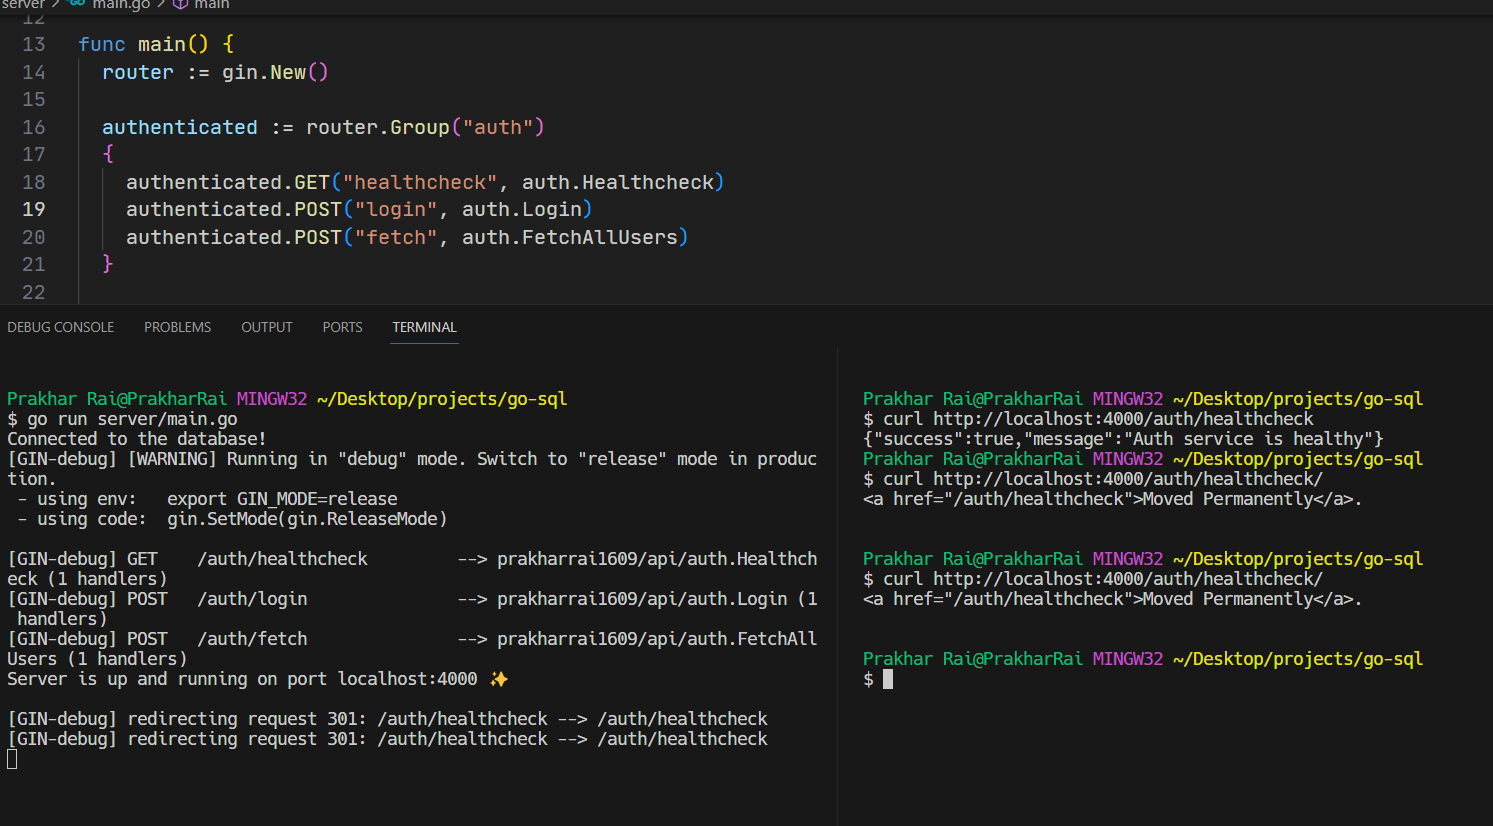The image size is (1493, 826).
Task: Focus the right terminal's empty prompt cursor
Action: point(887,679)
